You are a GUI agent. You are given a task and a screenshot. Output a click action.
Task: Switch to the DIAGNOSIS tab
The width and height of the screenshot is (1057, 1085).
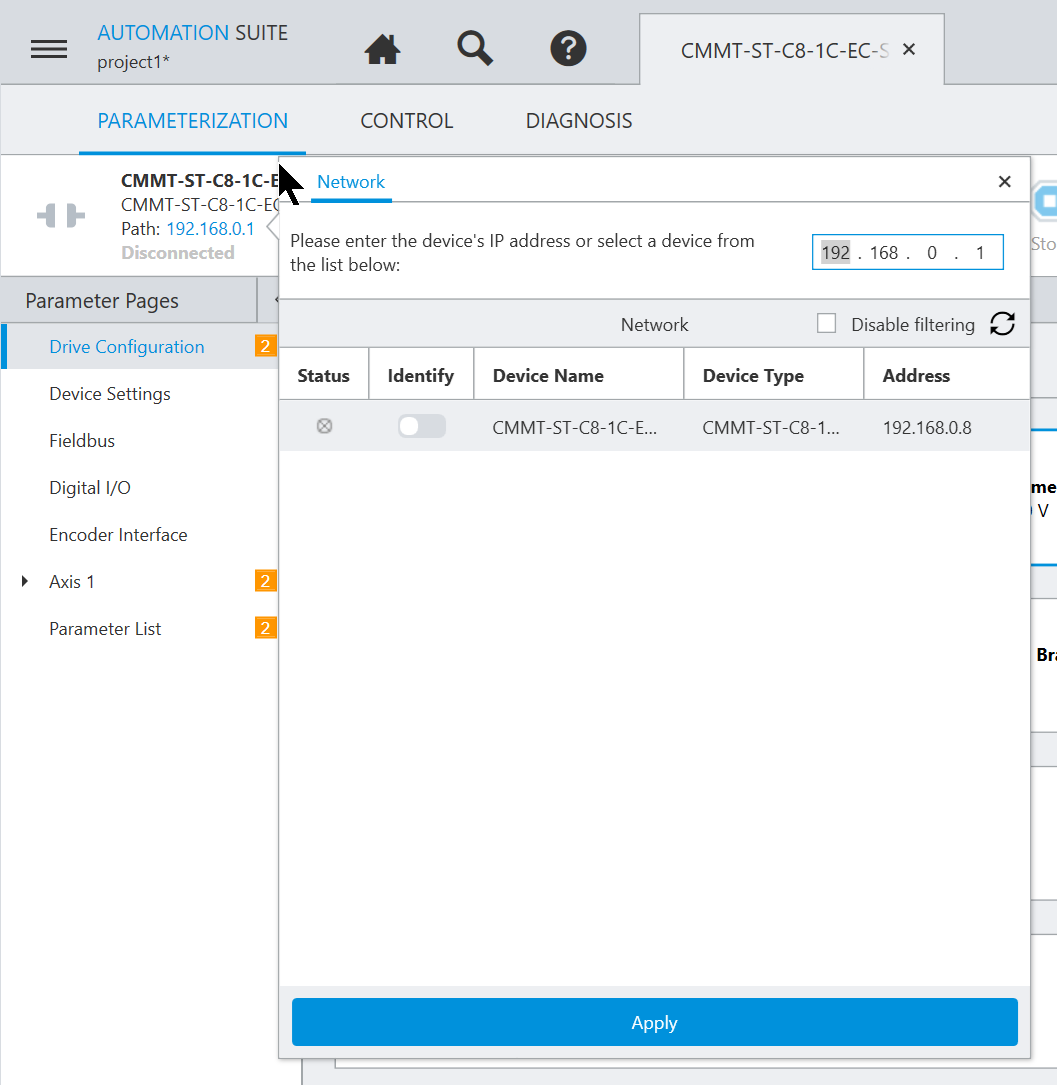(x=579, y=121)
